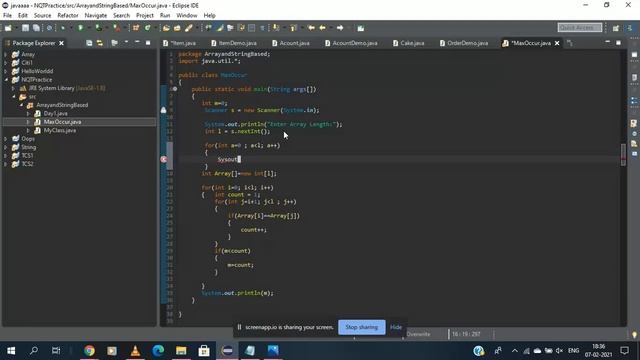Click Collapse All in Package Explorer
The width and height of the screenshot is (640, 360).
tap(89, 43)
